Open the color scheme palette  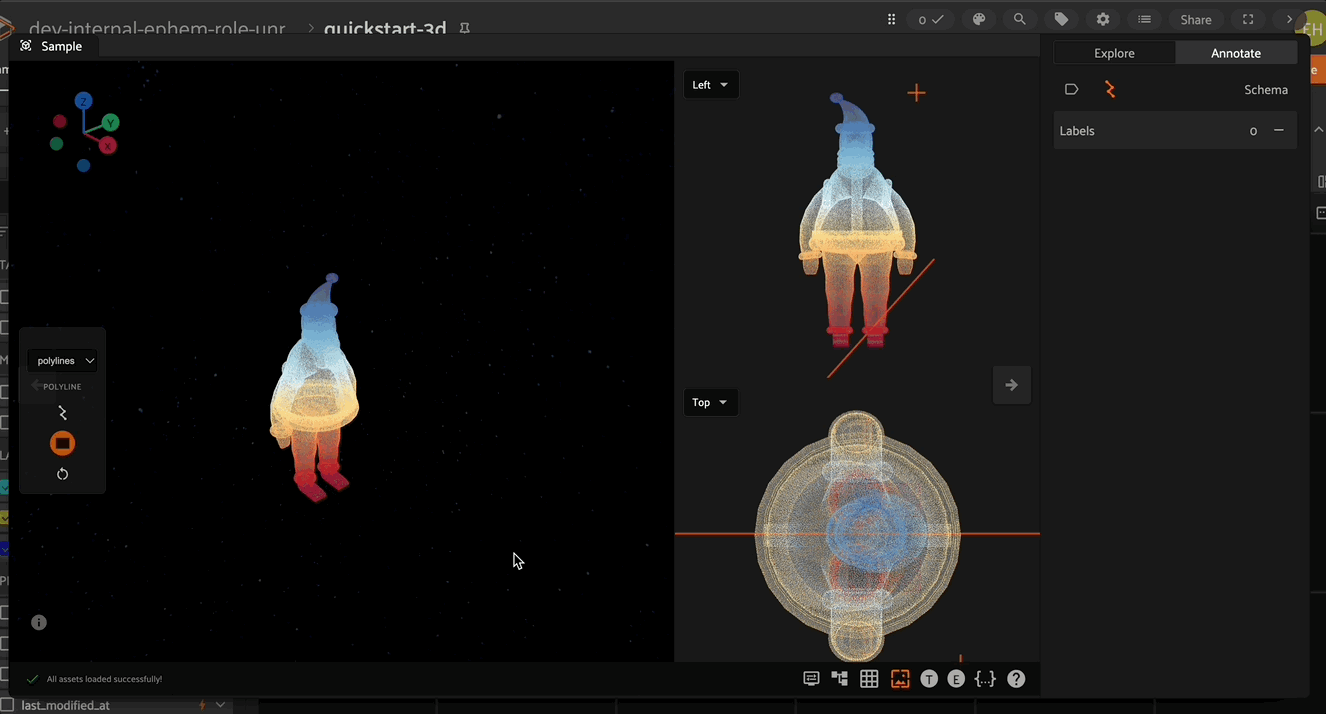(x=979, y=19)
